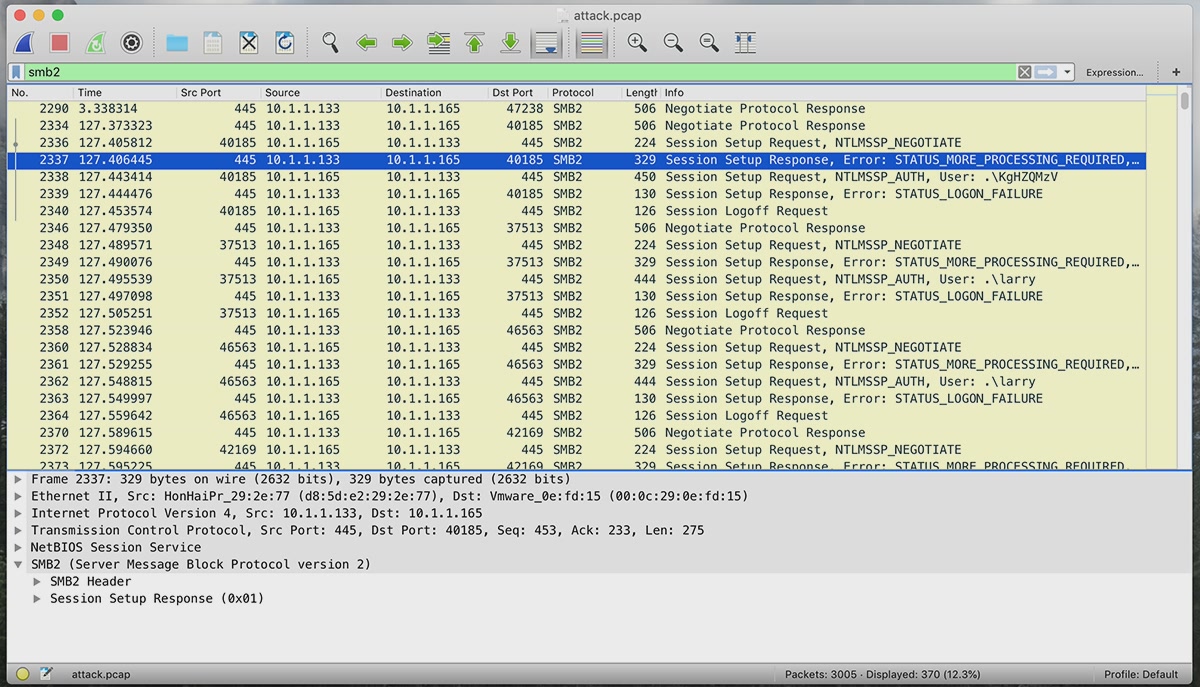Collapse the SMB2 protocol tree

click(18, 564)
